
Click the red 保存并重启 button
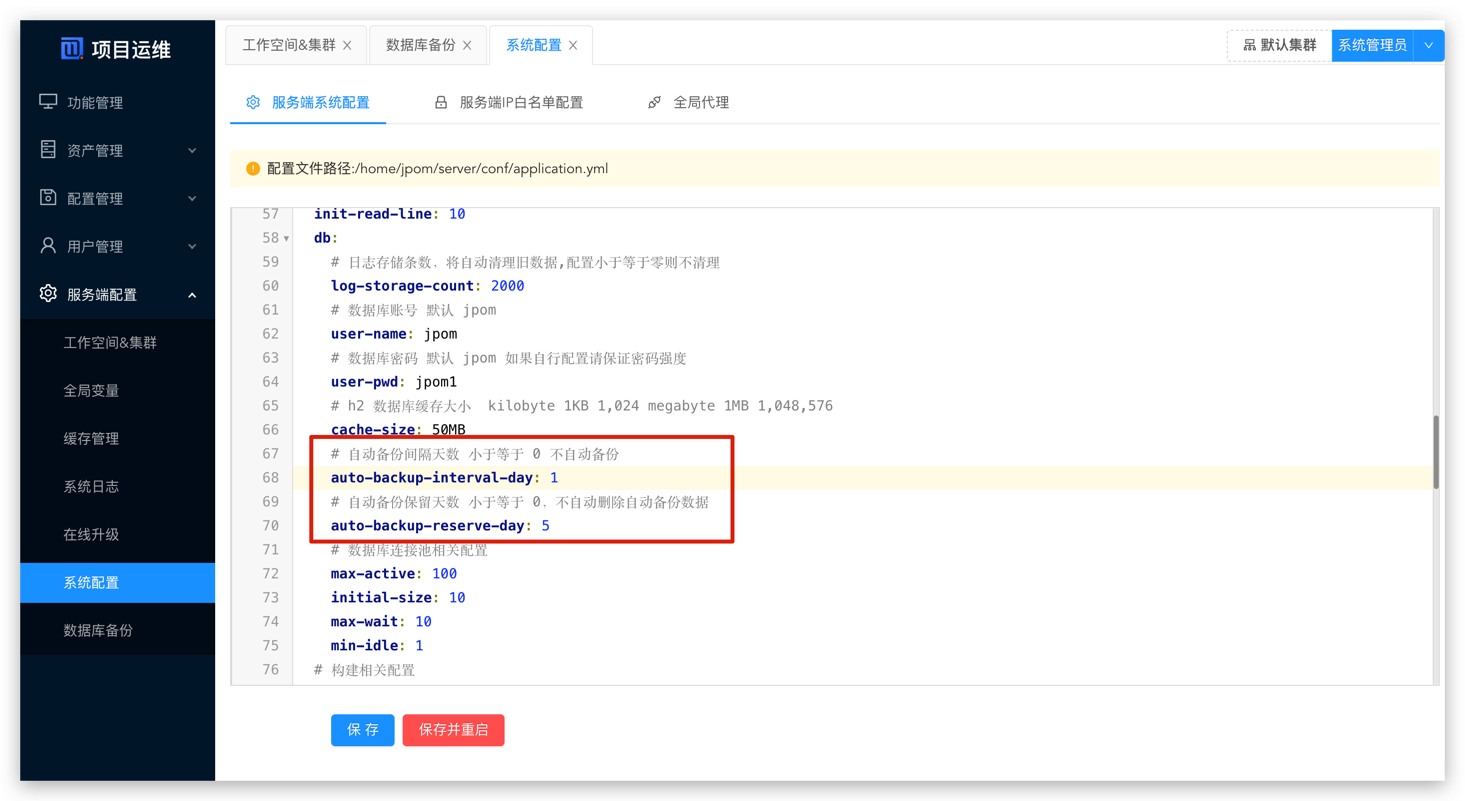point(453,730)
